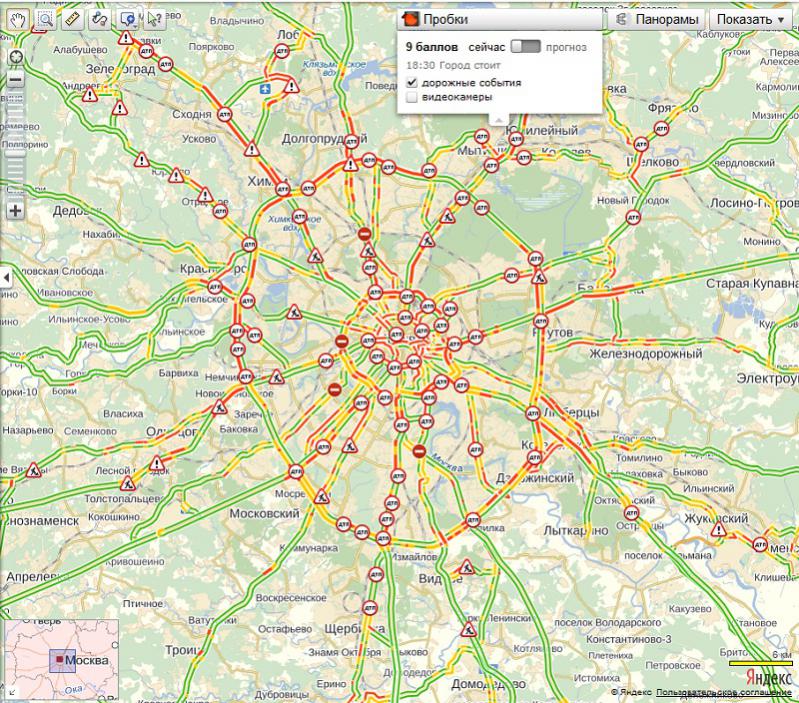This screenshot has height=703, width=799.
Task: Select the ruler distance tool
Action: [73, 20]
